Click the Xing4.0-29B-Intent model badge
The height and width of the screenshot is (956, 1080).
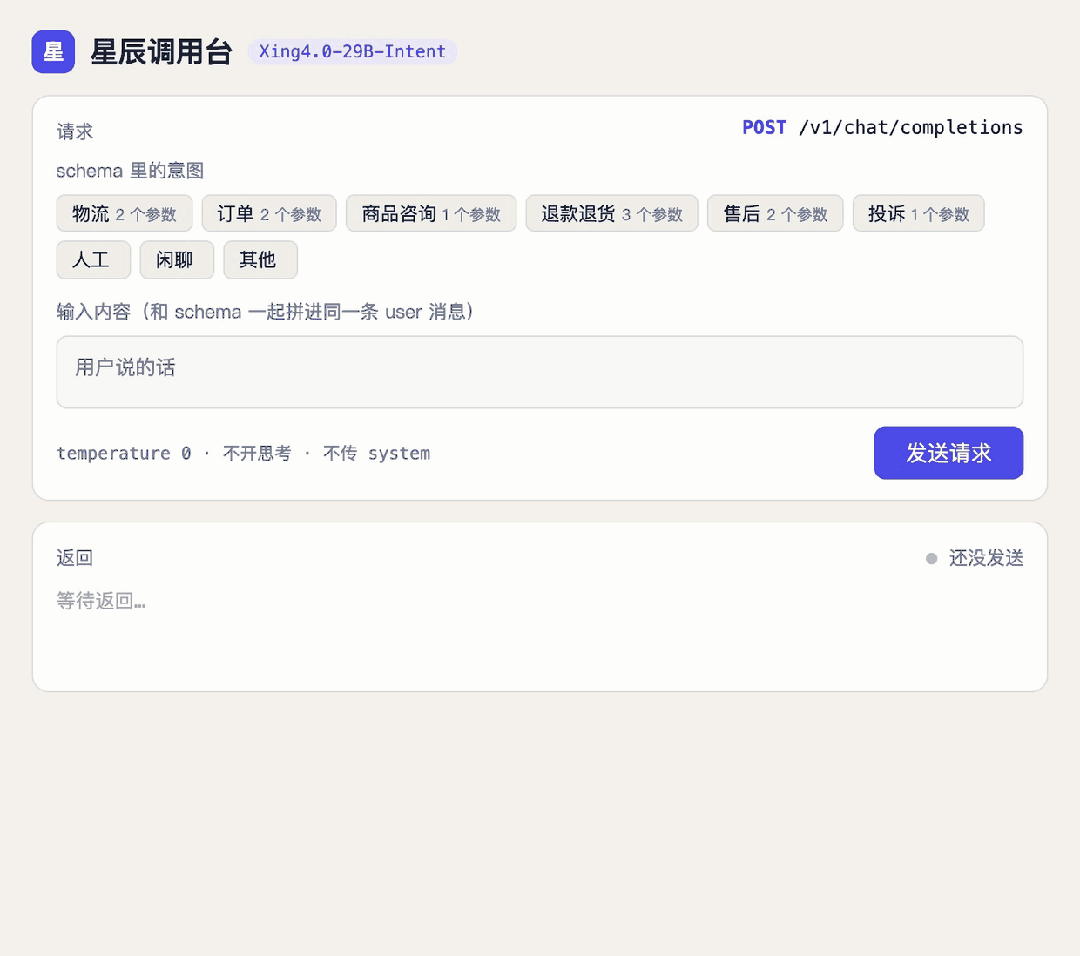352,52
